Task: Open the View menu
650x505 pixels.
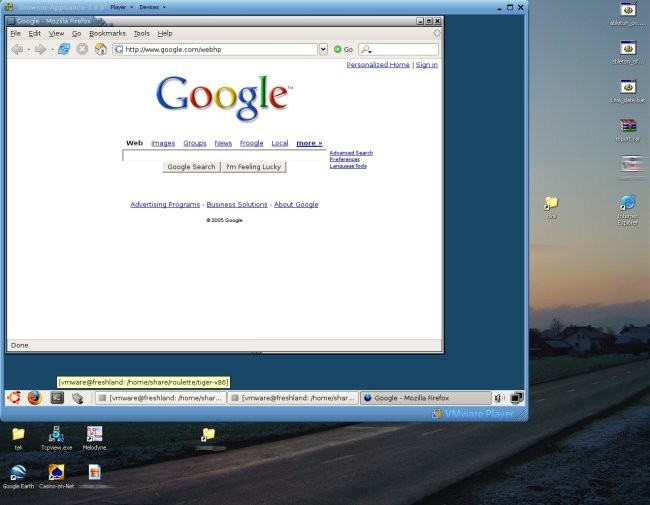Action: pyautogui.click(x=56, y=33)
